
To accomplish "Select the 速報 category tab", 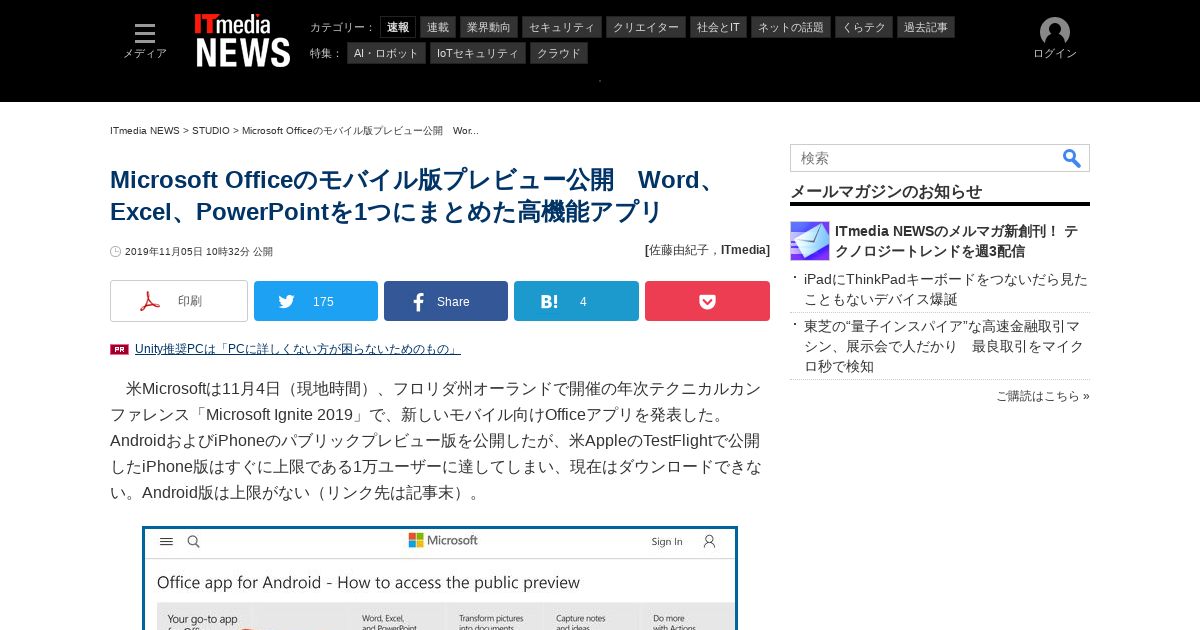I will pos(398,27).
